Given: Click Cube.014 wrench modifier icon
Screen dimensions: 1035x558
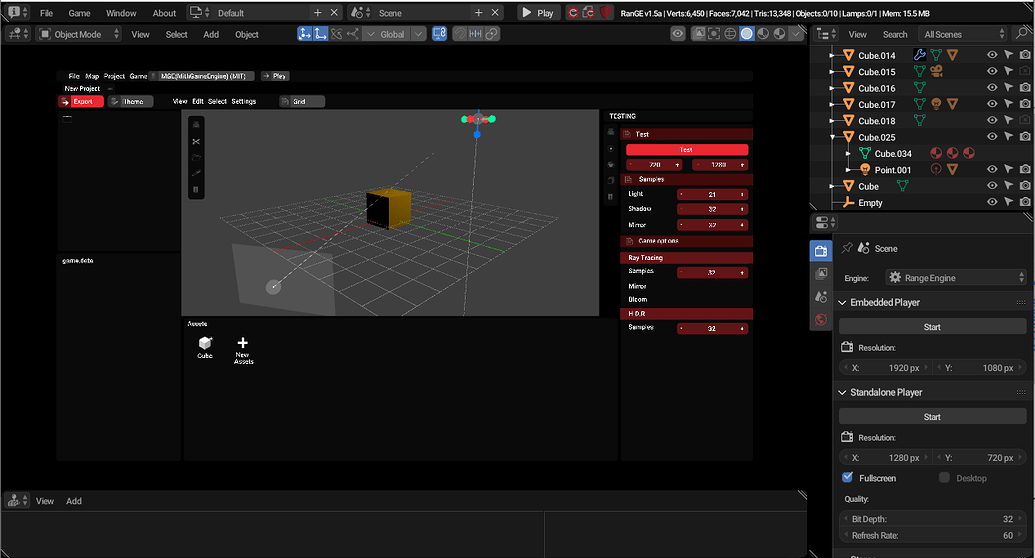Looking at the screenshot, I should point(919,55).
